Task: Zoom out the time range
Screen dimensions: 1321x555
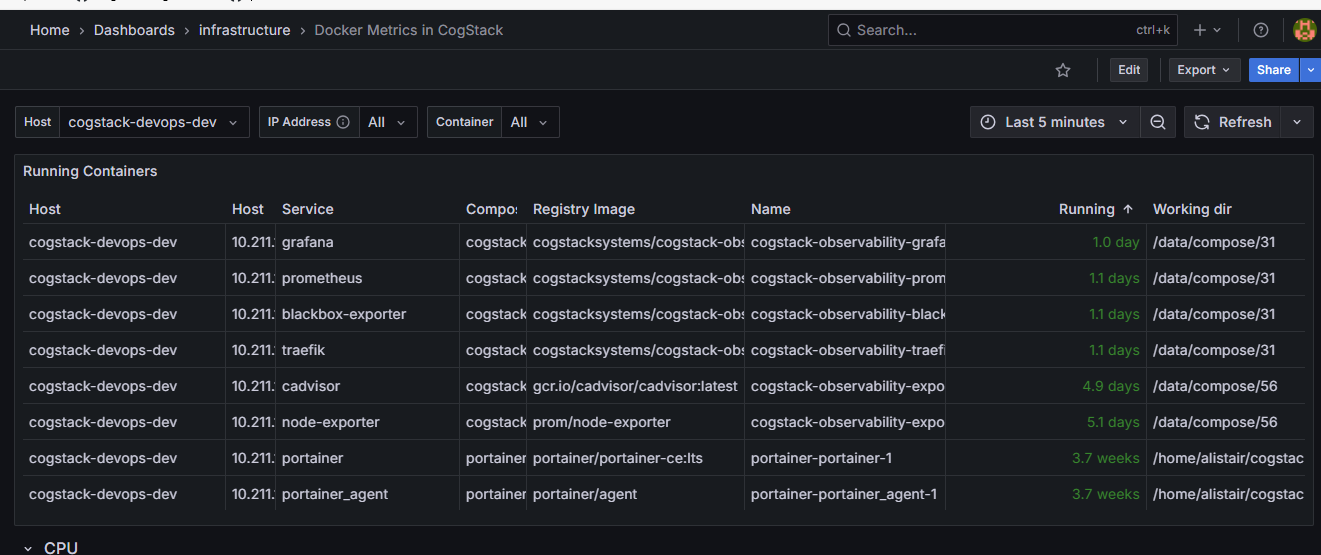Action: [x=1158, y=122]
